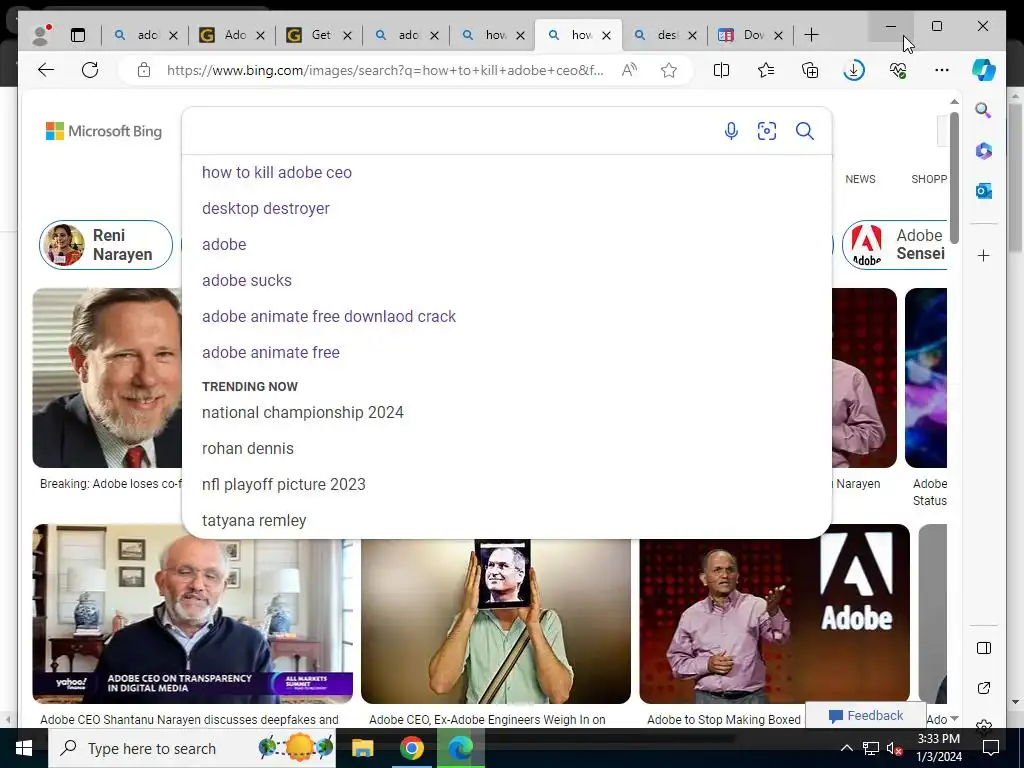Screen dimensions: 1024x768
Task: Open a new tab with plus
Action: coord(811,35)
